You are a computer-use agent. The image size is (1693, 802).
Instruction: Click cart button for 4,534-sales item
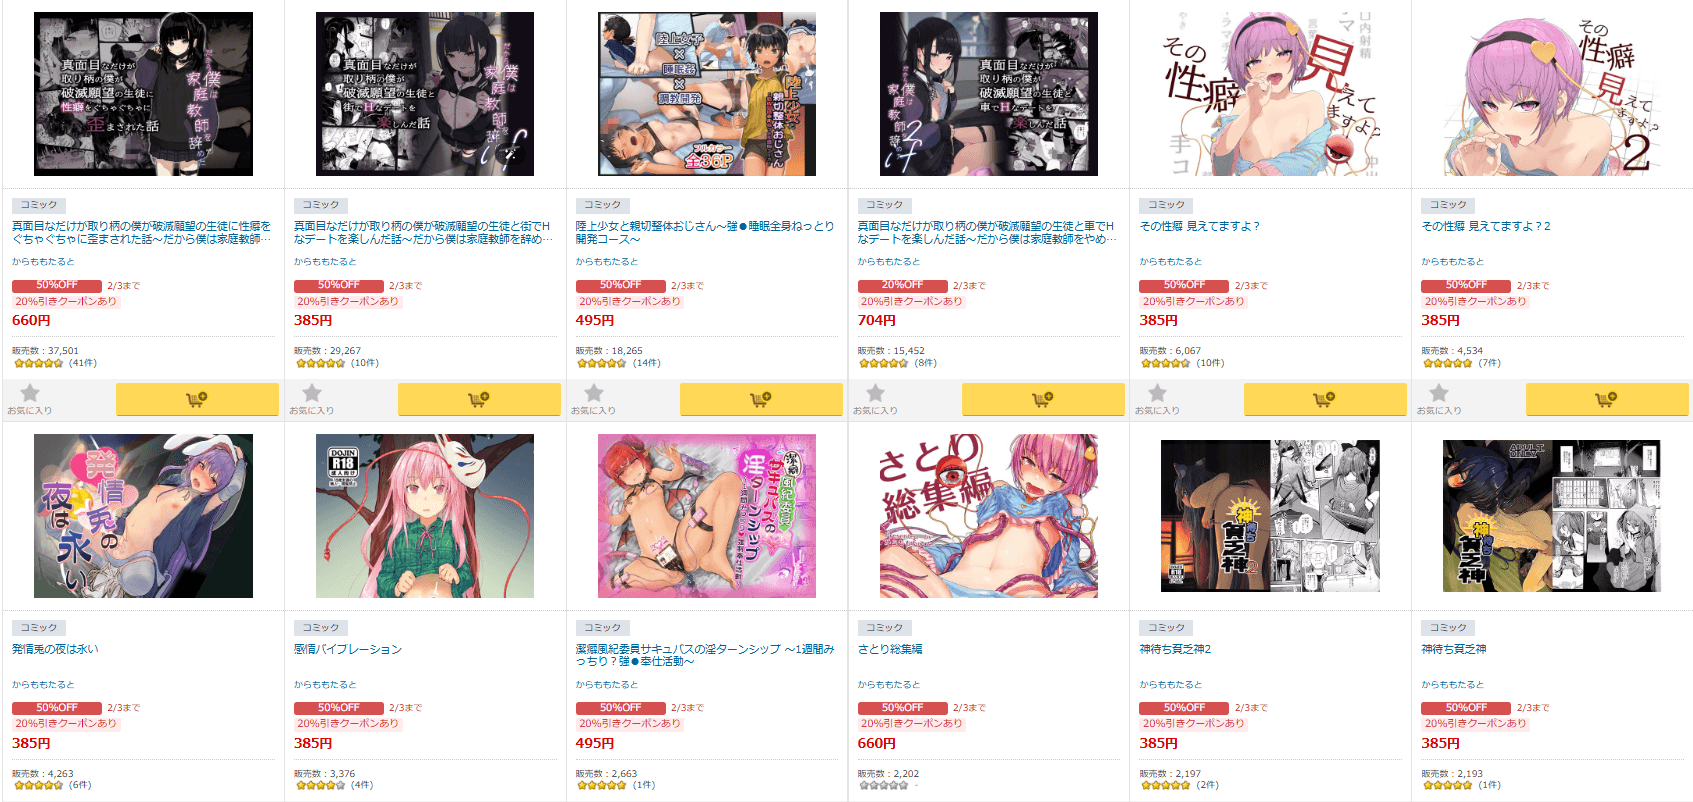(x=1607, y=399)
